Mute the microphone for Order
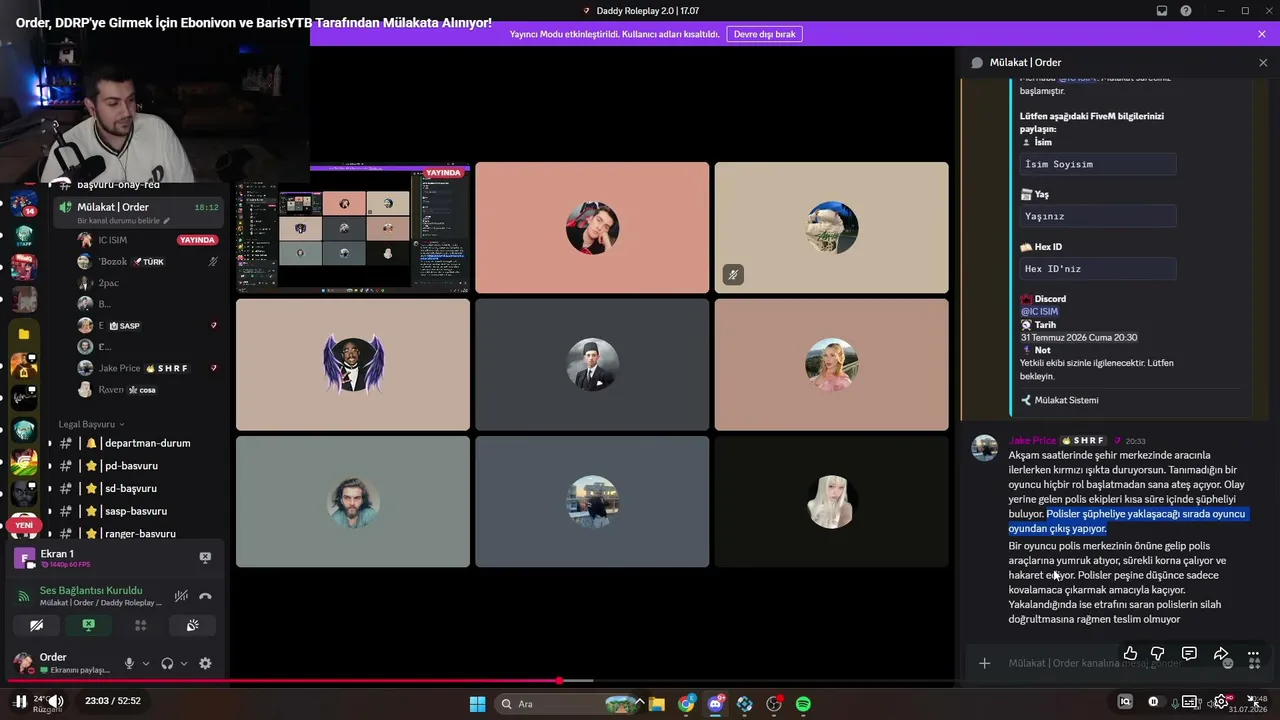Image resolution: width=1280 pixels, height=720 pixels. click(129, 663)
